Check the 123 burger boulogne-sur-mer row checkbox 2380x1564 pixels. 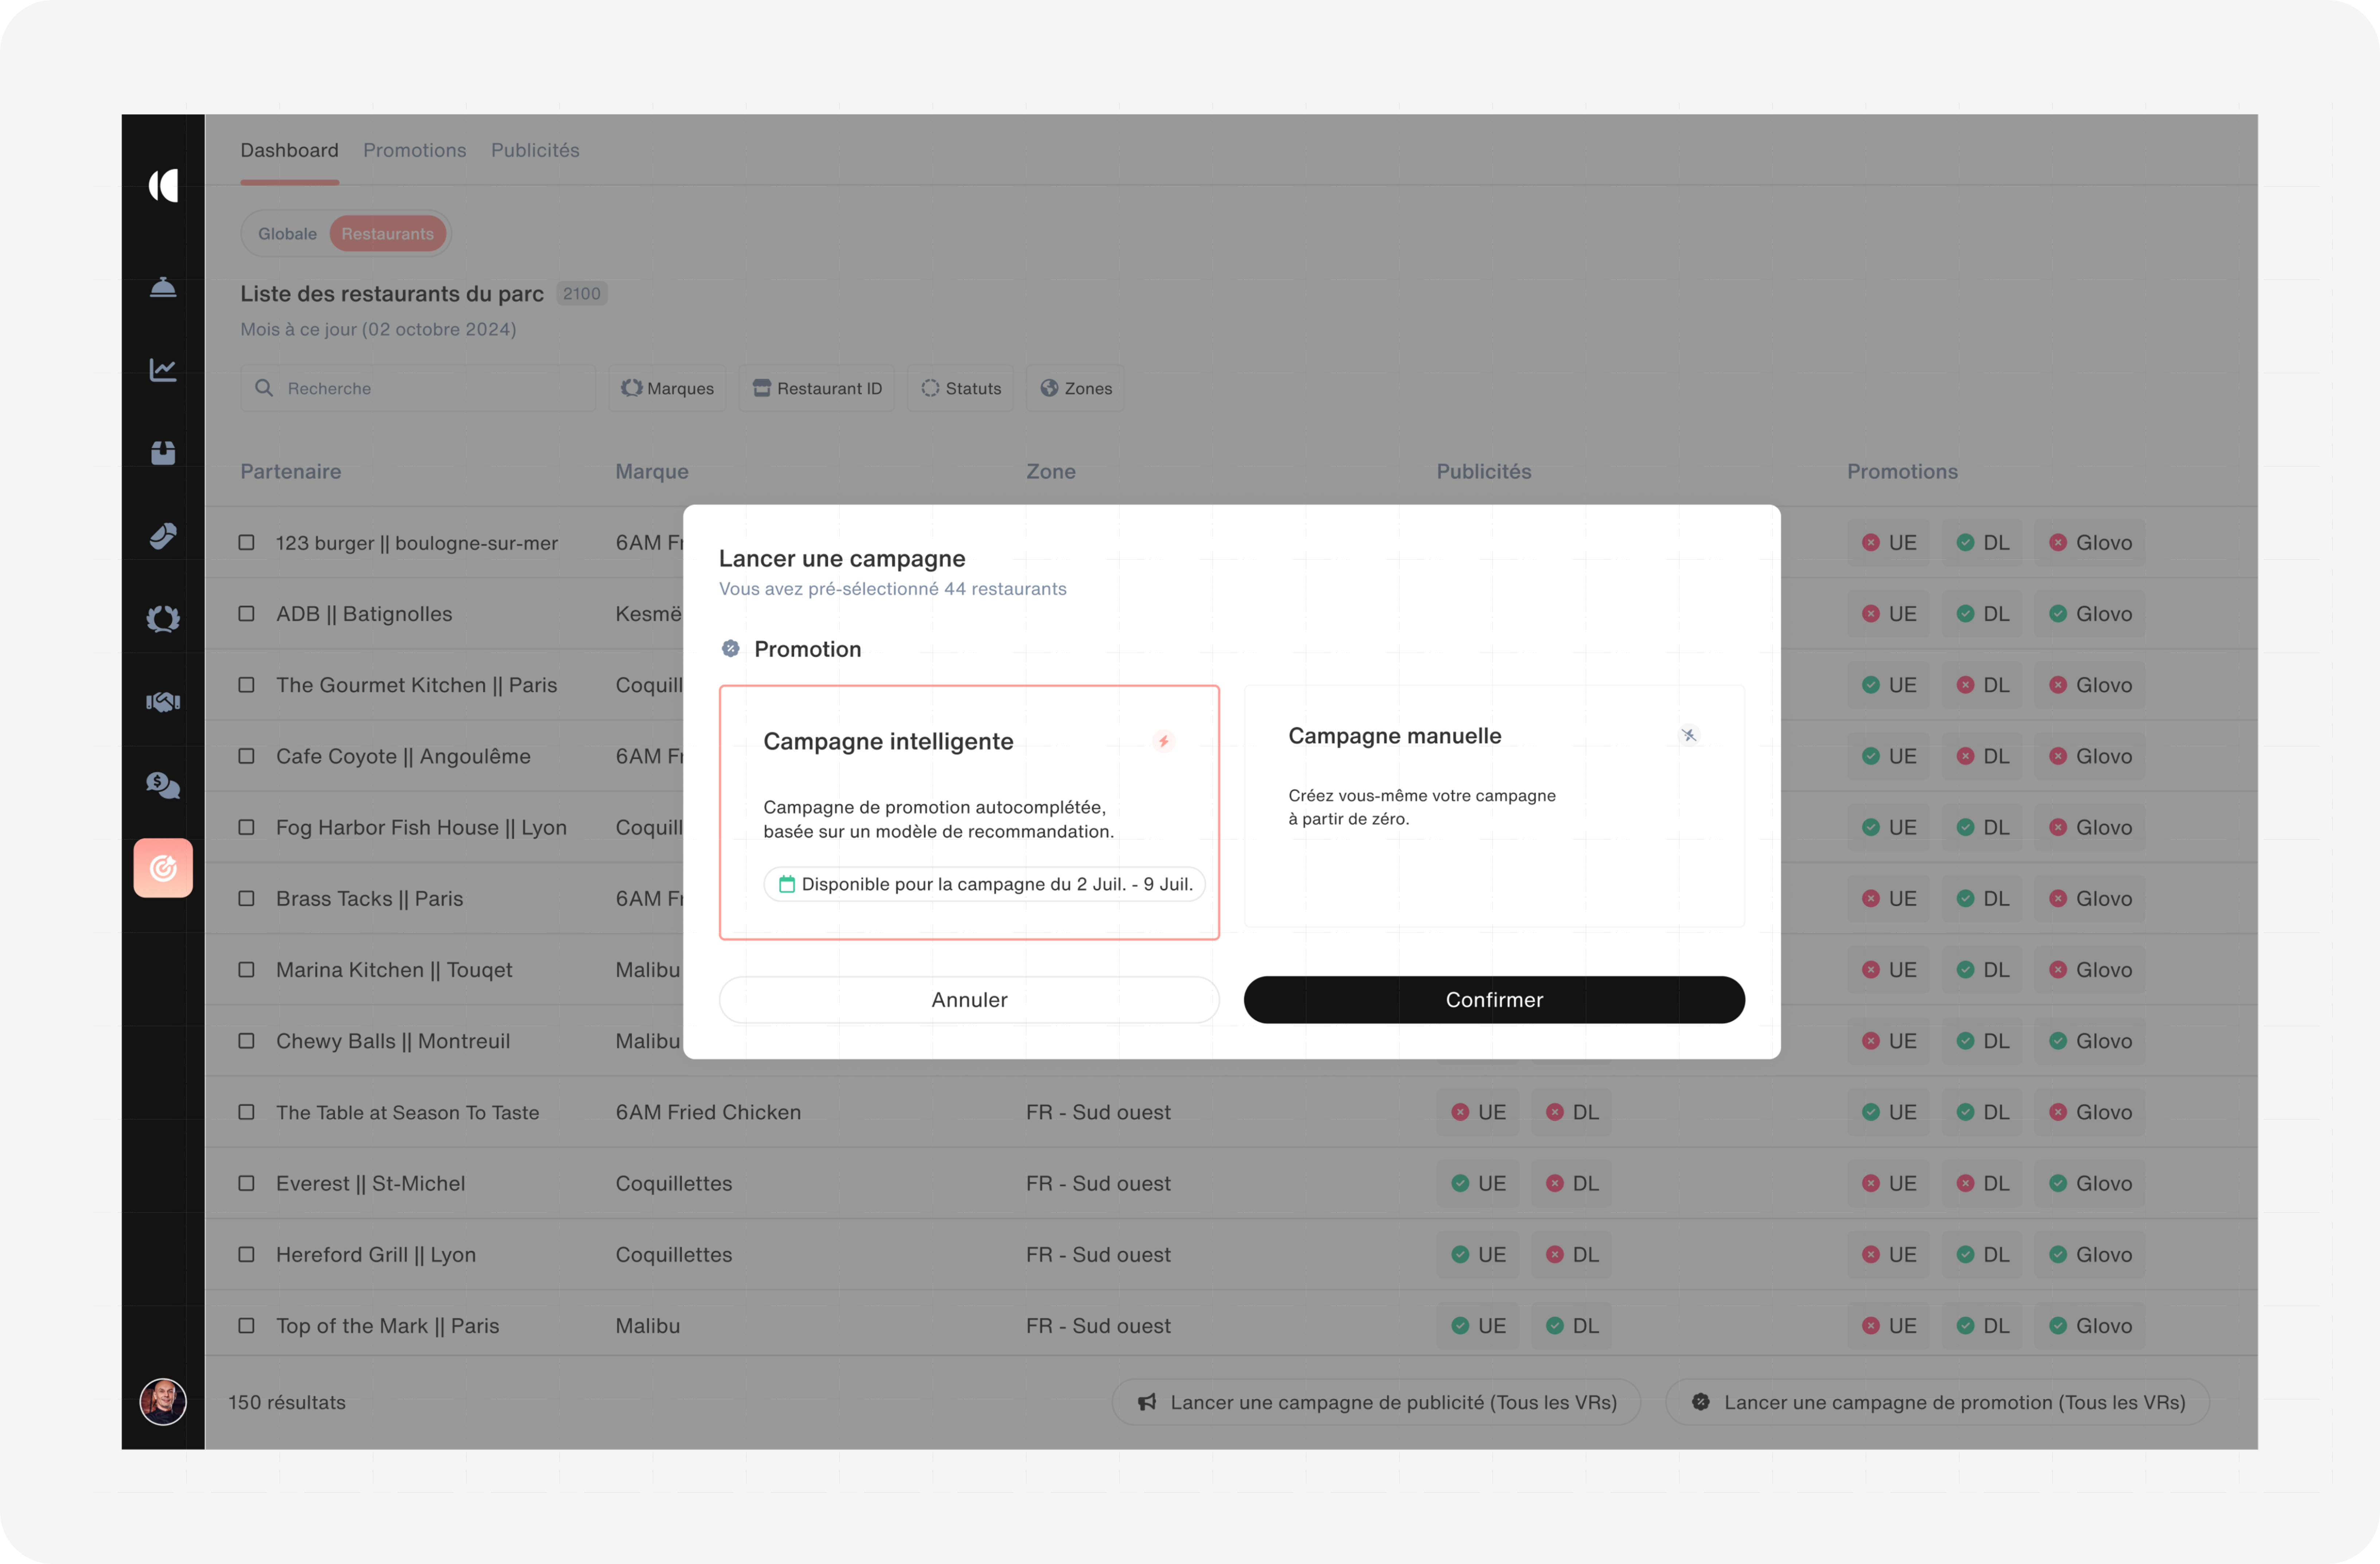[x=246, y=542]
